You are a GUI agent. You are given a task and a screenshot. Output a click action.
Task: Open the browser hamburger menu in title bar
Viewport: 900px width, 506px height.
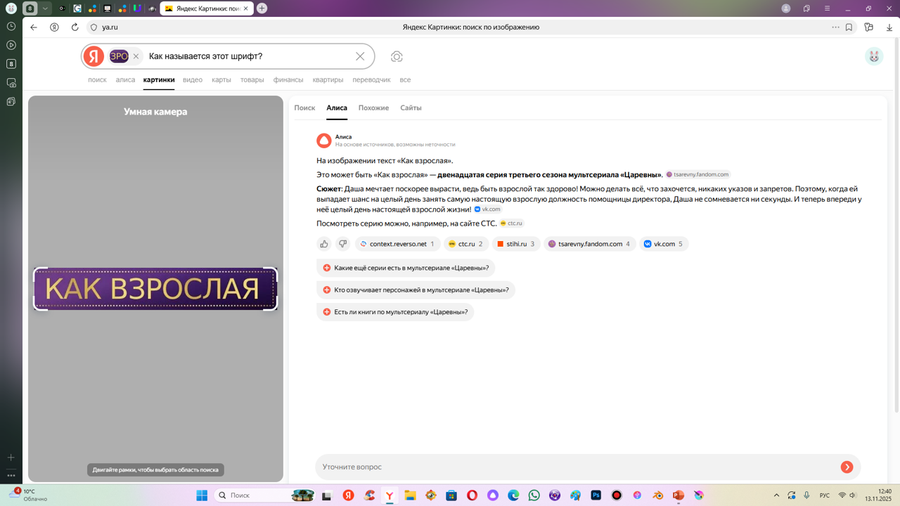click(827, 8)
